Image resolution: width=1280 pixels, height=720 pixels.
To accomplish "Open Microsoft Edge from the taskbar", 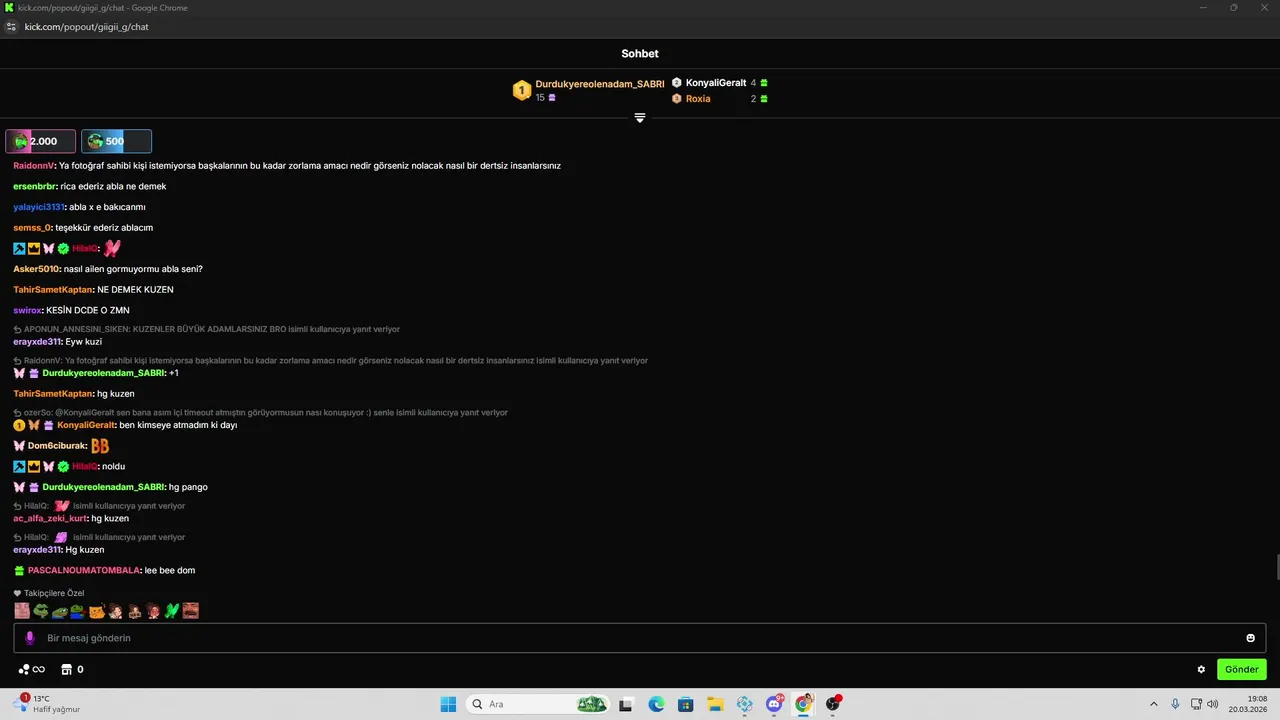I will [x=656, y=704].
